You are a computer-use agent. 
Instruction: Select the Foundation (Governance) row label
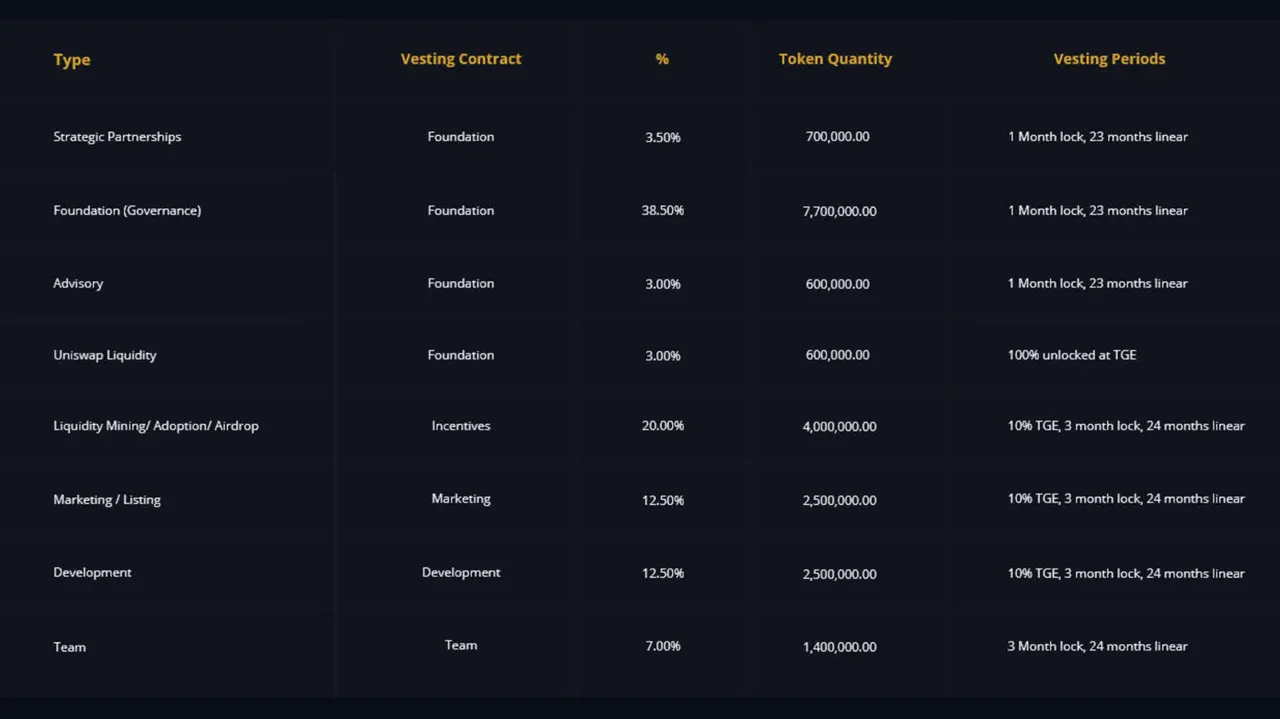(x=127, y=211)
